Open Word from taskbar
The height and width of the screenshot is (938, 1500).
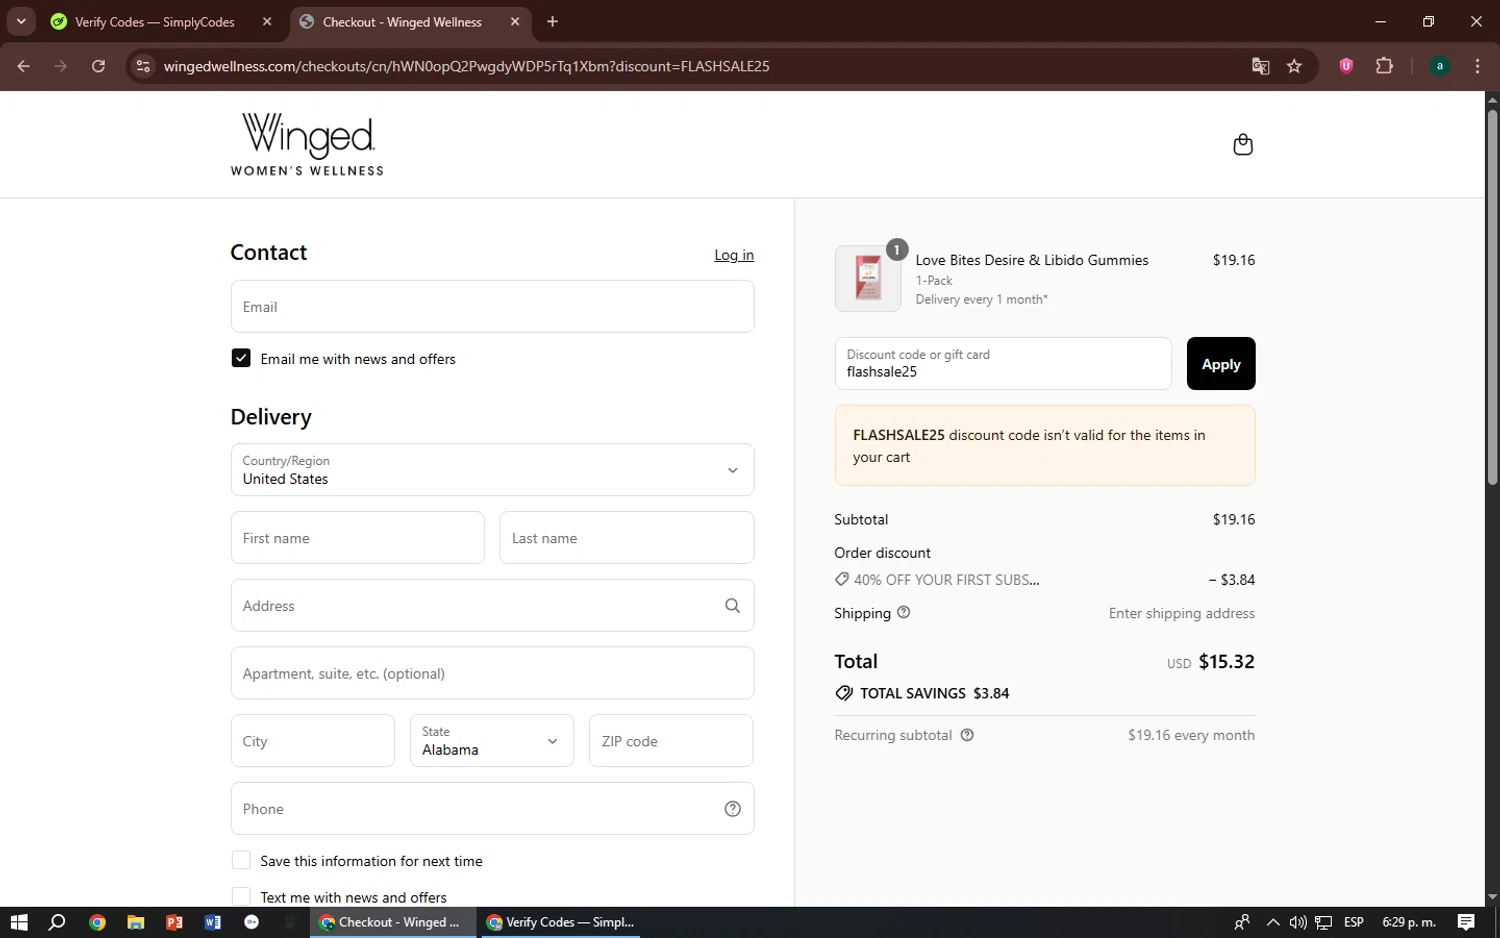pyautogui.click(x=213, y=922)
